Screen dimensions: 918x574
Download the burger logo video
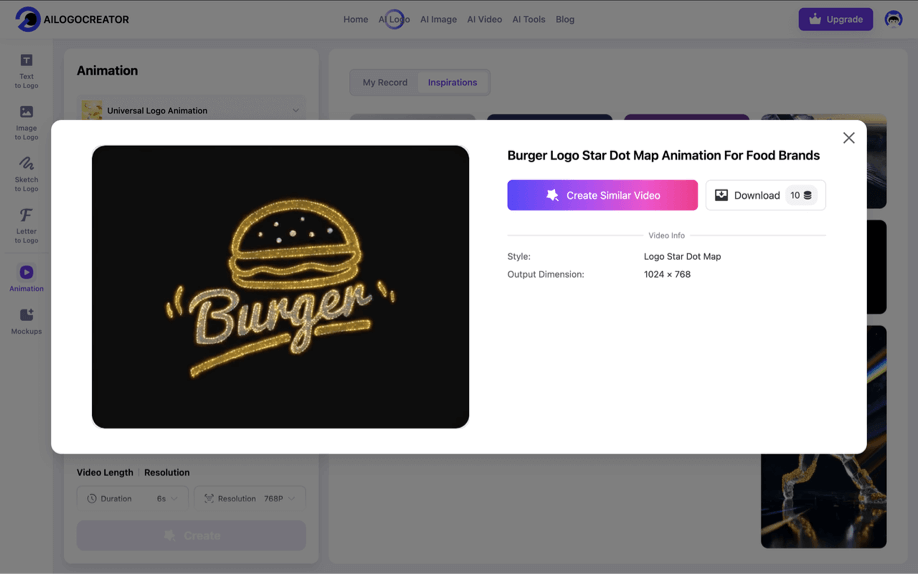point(765,195)
